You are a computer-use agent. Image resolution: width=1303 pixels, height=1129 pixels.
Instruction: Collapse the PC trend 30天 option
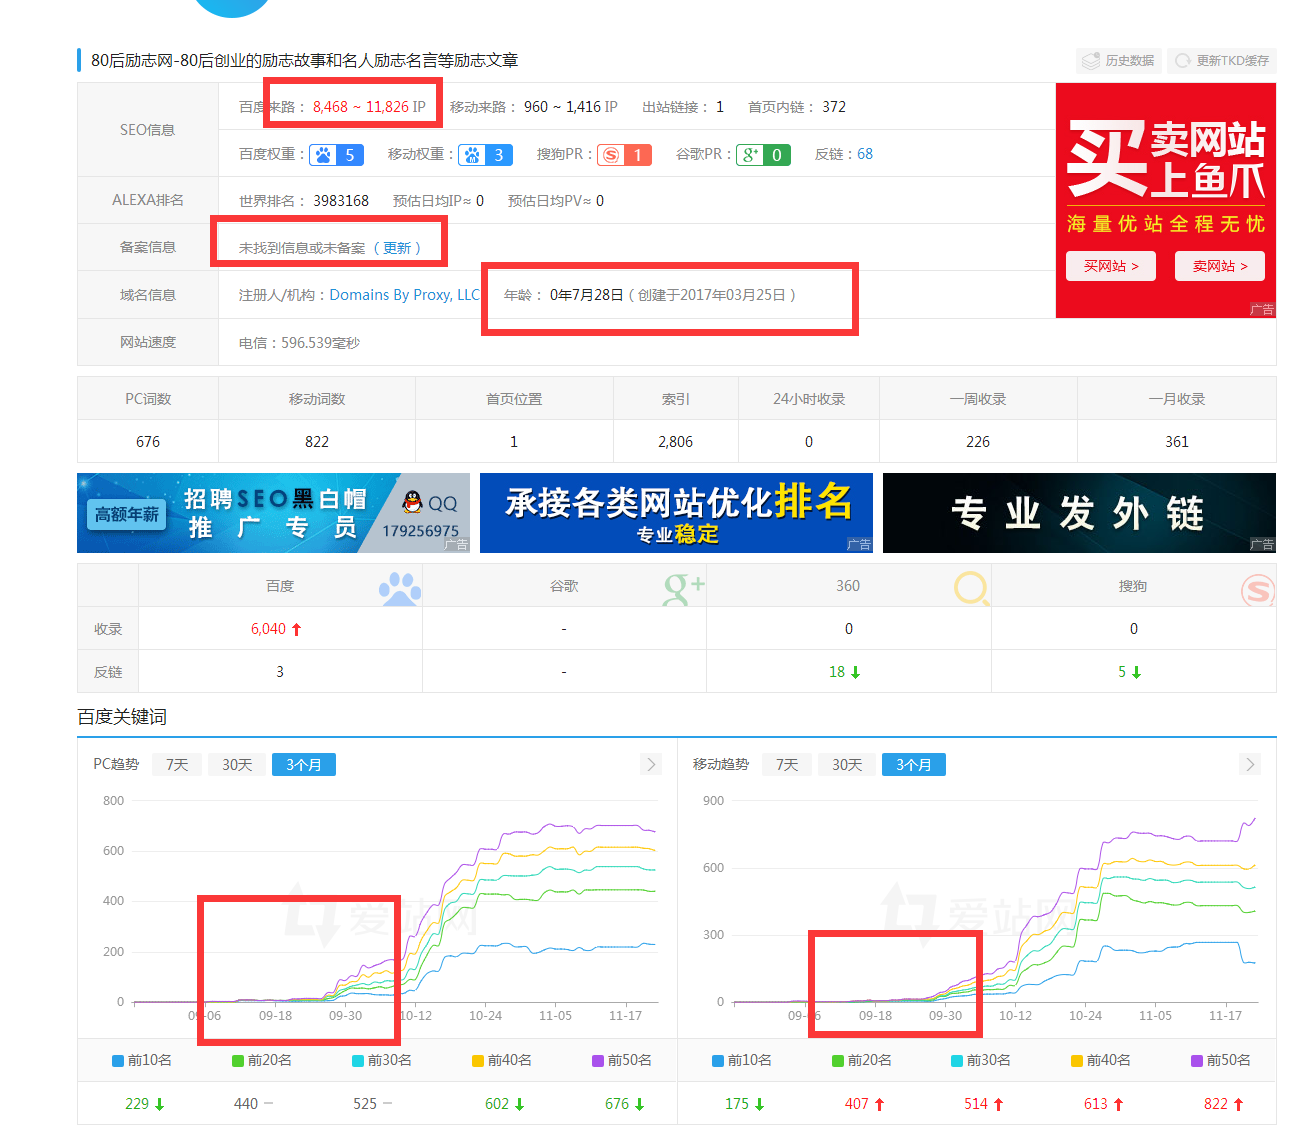(x=237, y=764)
